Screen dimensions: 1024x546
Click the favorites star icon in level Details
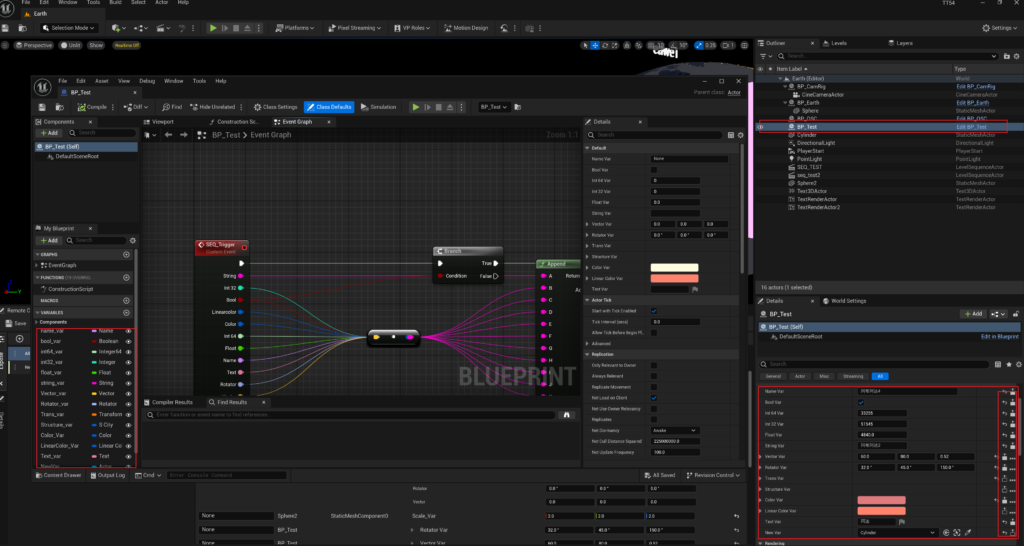(1009, 364)
